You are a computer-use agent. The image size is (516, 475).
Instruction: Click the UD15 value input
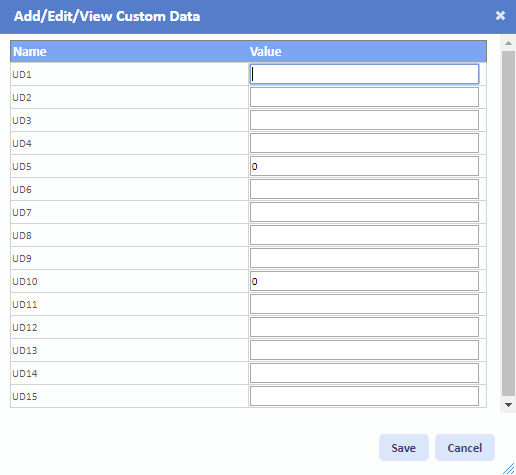364,396
